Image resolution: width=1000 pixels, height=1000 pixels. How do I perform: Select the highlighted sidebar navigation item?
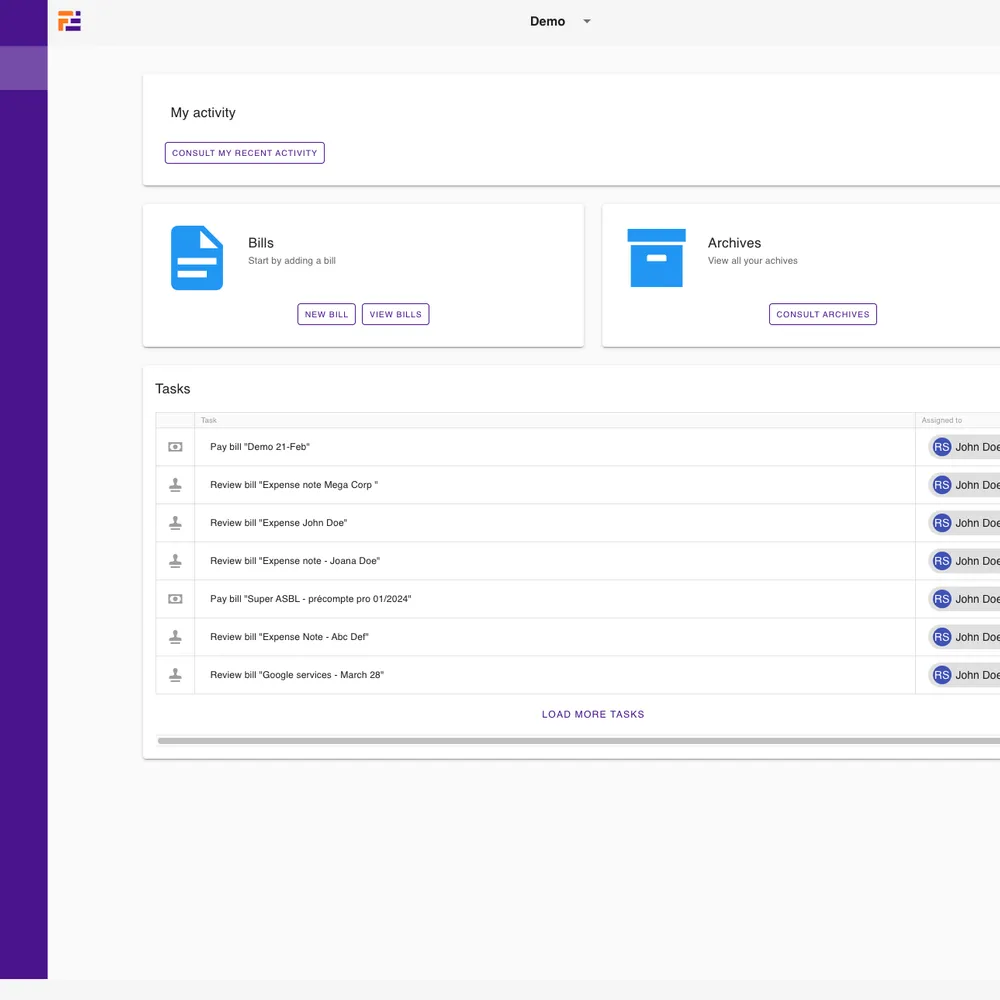tap(23, 68)
